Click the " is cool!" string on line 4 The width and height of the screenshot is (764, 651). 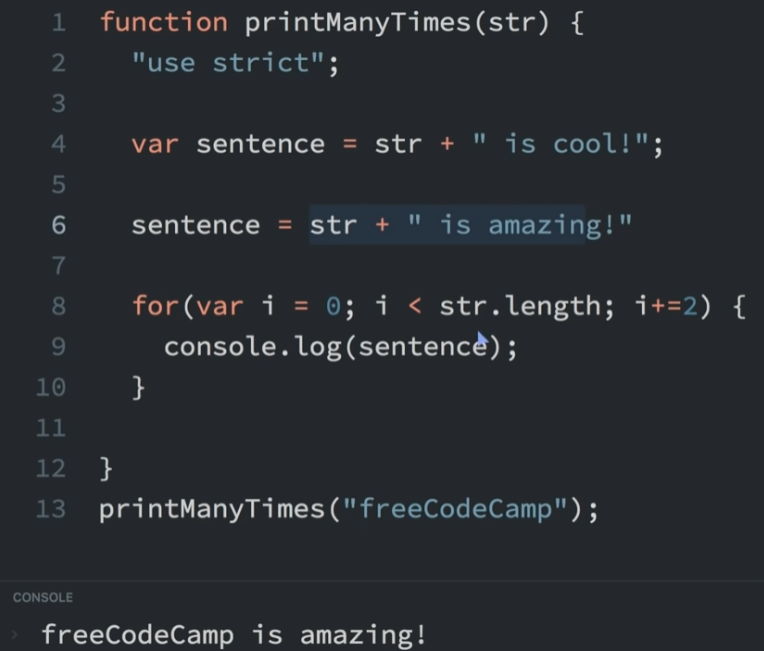(561, 144)
